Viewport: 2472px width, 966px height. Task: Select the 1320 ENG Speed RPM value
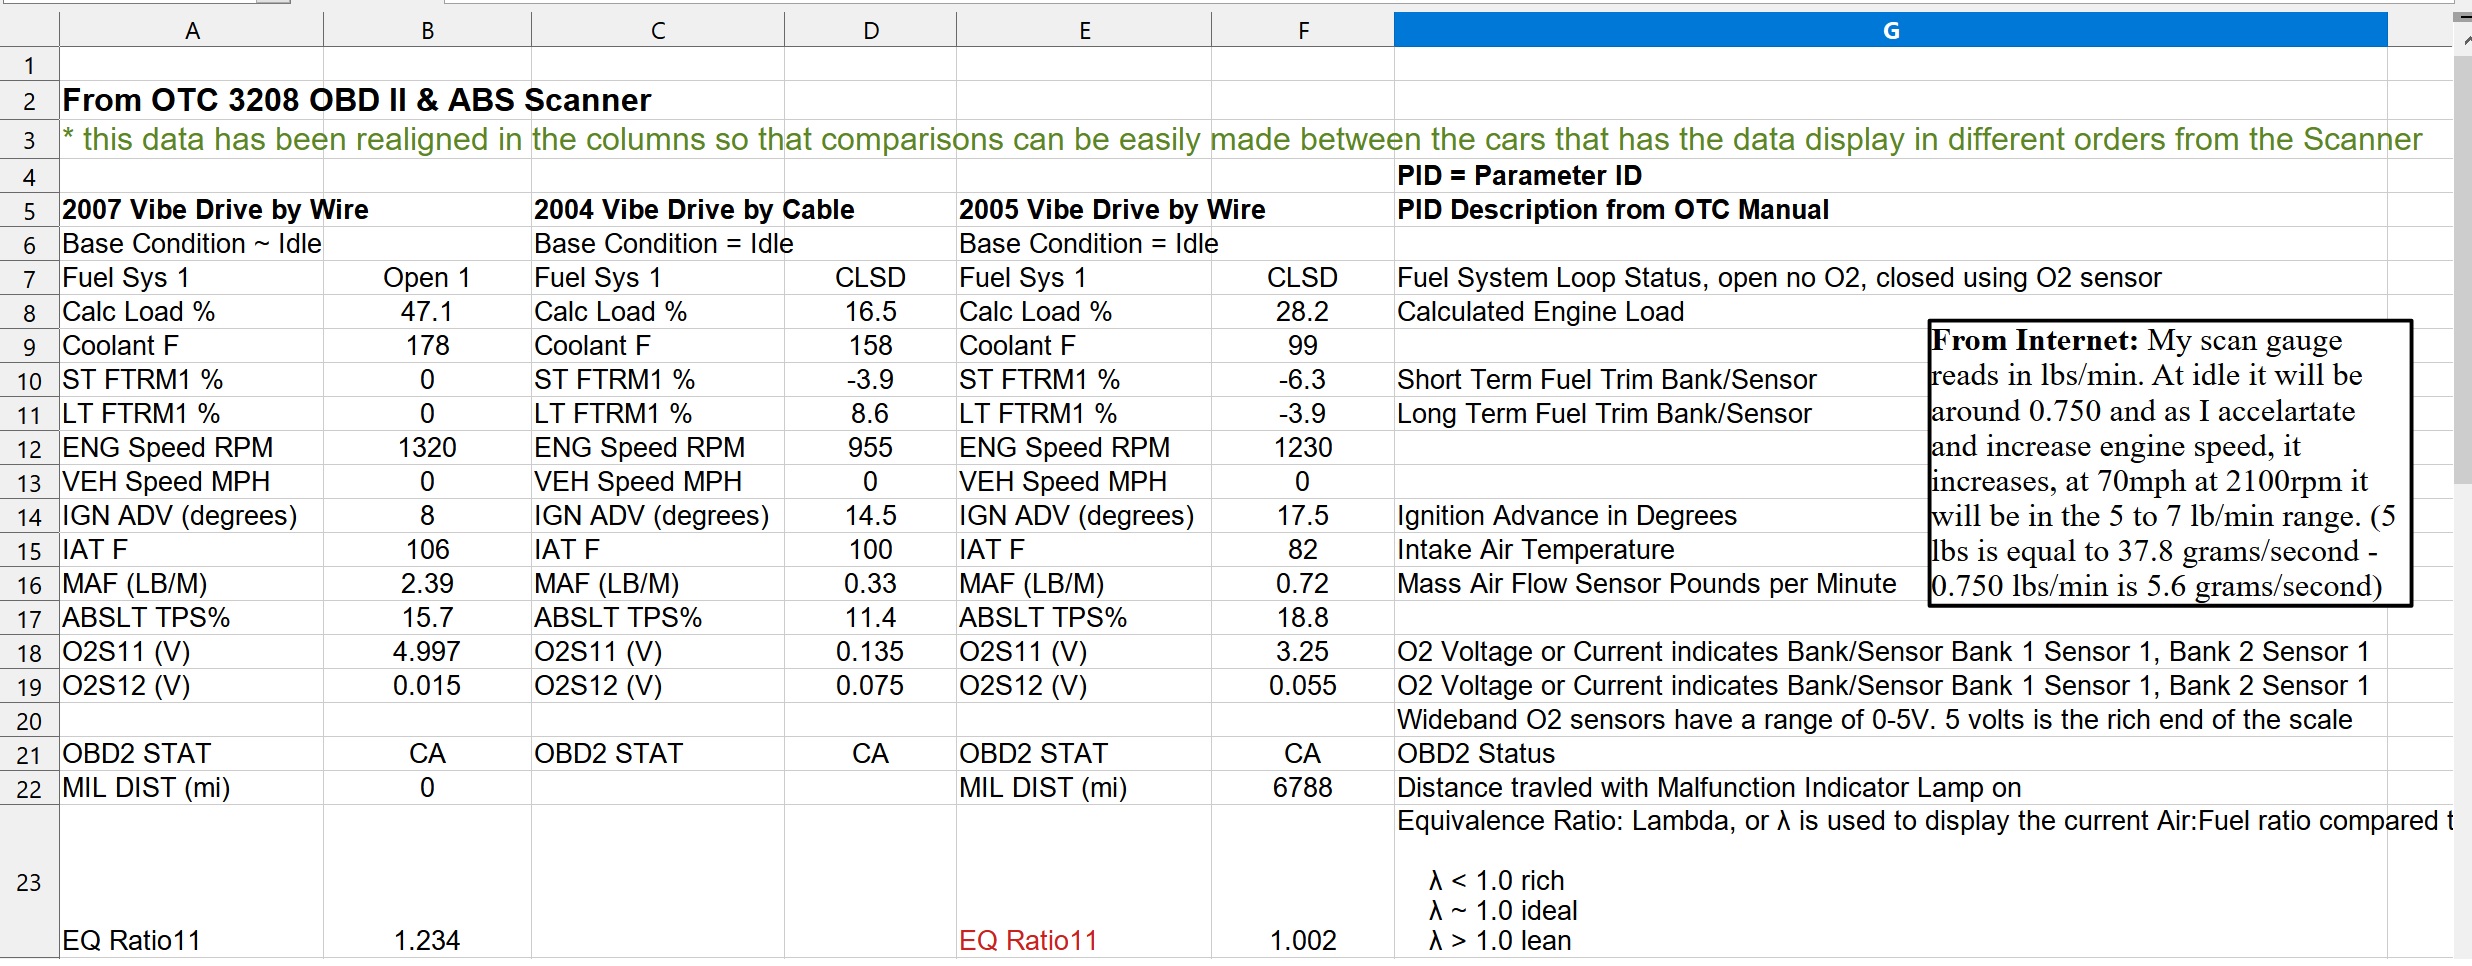427,448
